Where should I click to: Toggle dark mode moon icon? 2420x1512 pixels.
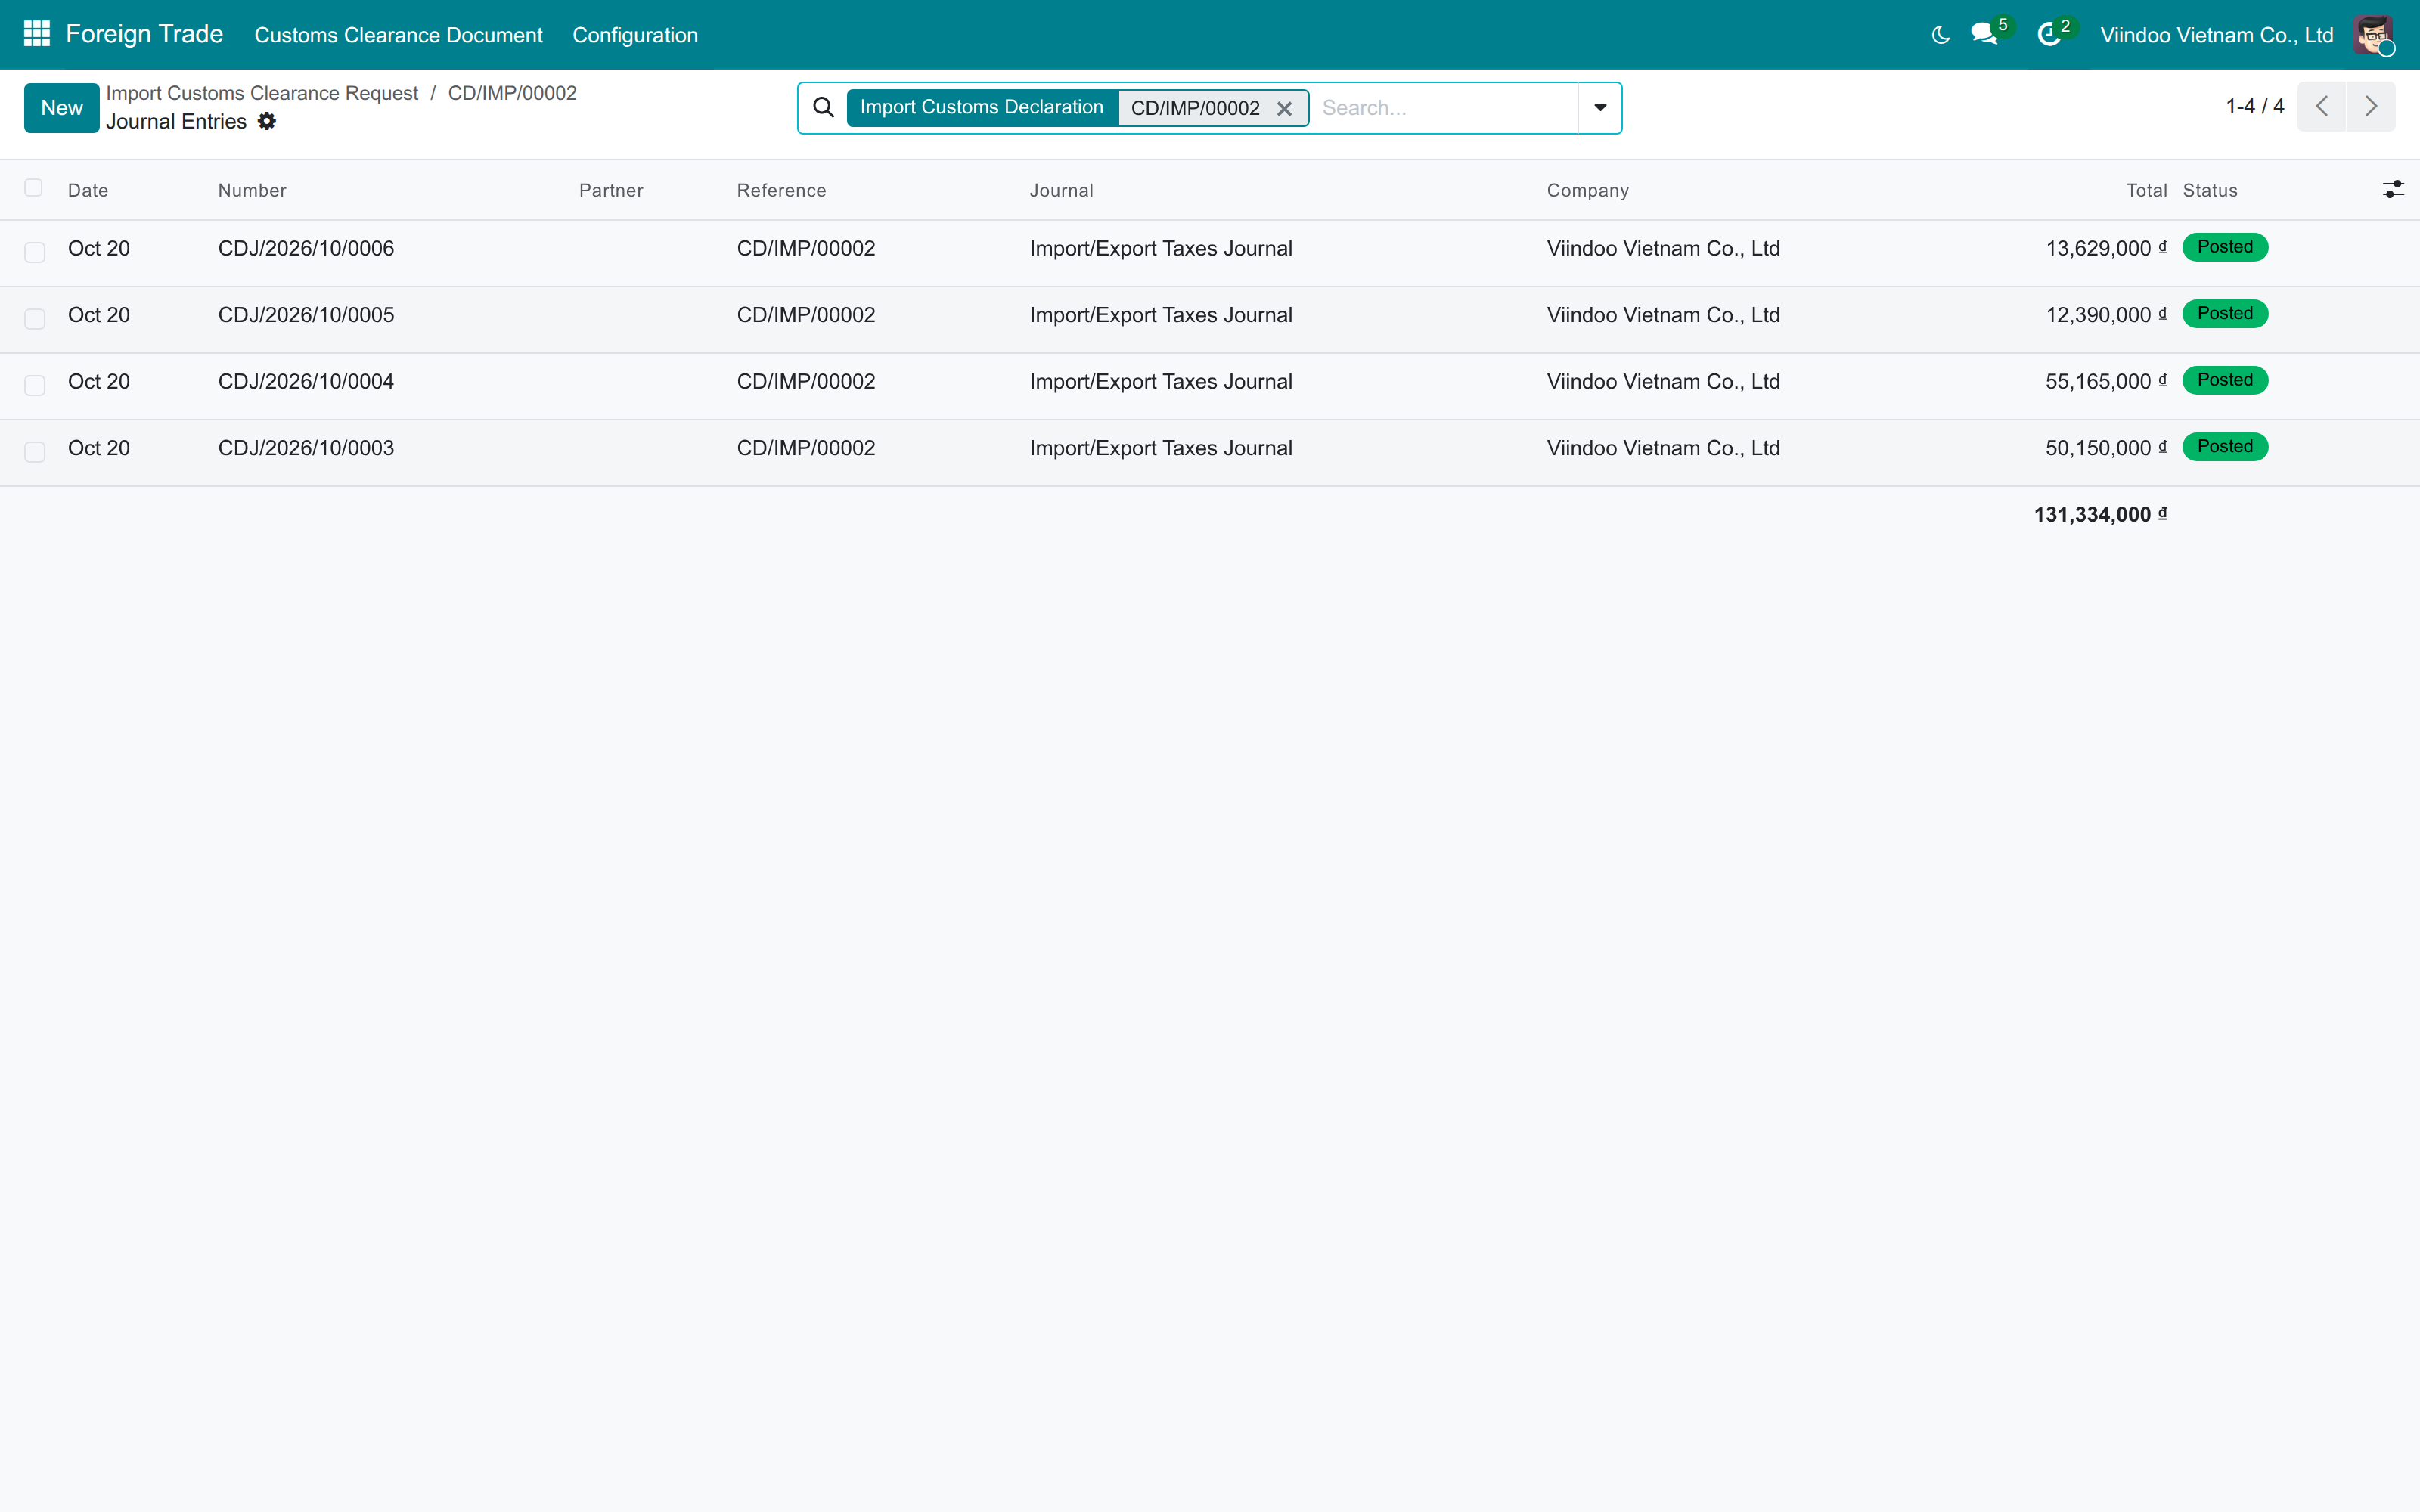(1940, 35)
